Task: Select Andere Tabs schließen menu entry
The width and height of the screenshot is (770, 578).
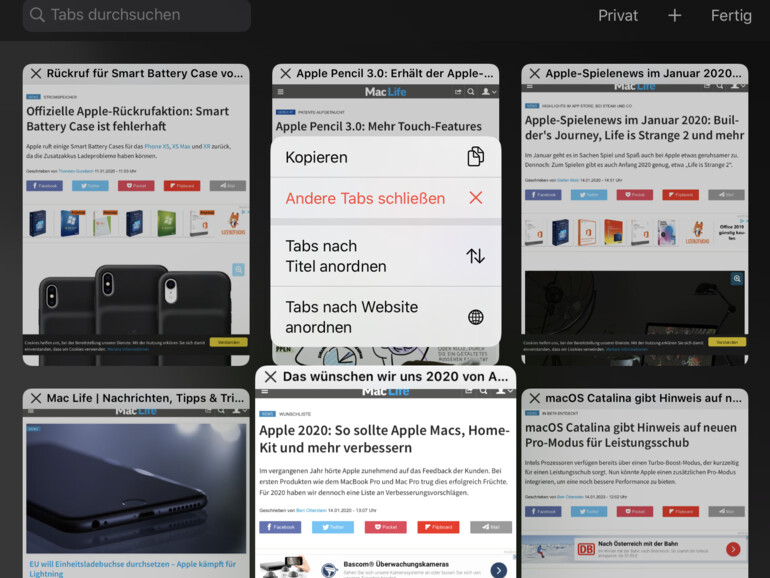Action: [x=385, y=198]
